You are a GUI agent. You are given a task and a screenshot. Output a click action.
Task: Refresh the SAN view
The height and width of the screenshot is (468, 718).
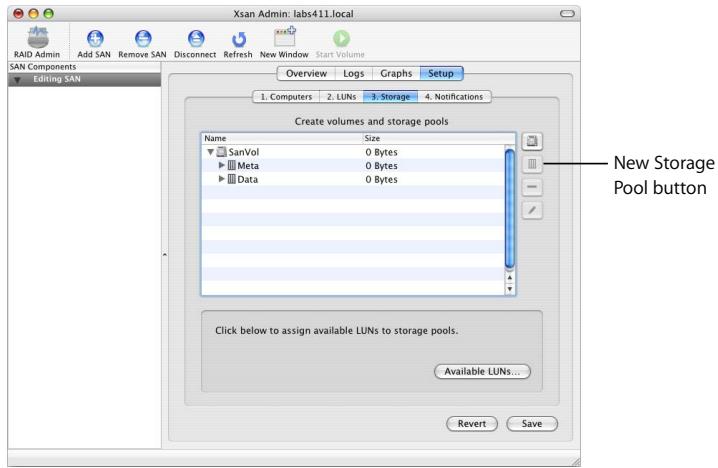pos(239,39)
